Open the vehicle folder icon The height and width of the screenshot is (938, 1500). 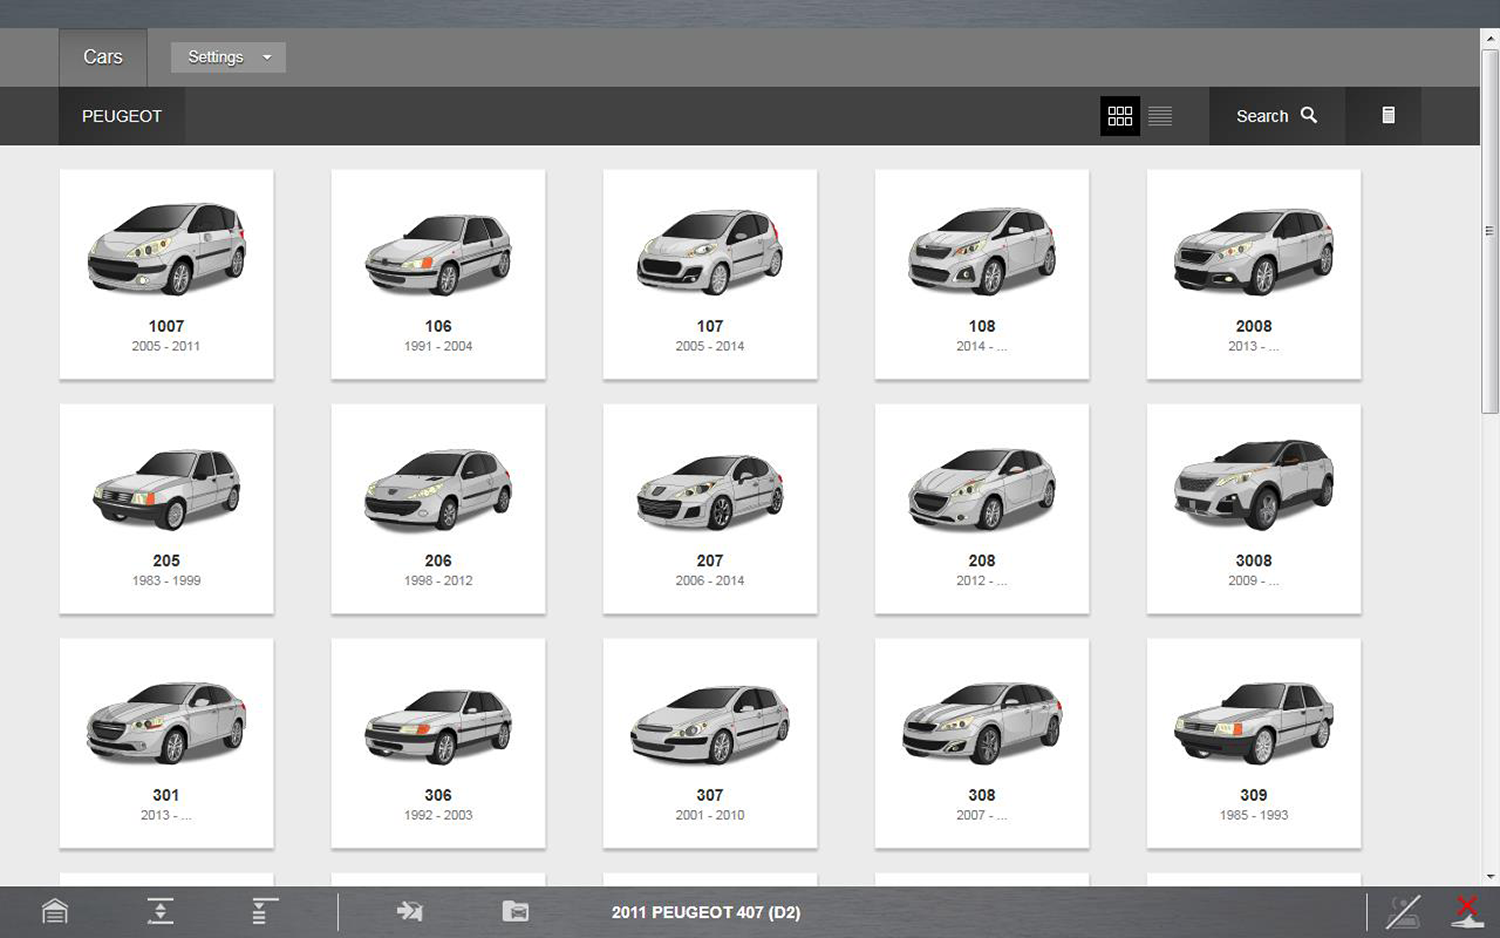[x=515, y=911]
